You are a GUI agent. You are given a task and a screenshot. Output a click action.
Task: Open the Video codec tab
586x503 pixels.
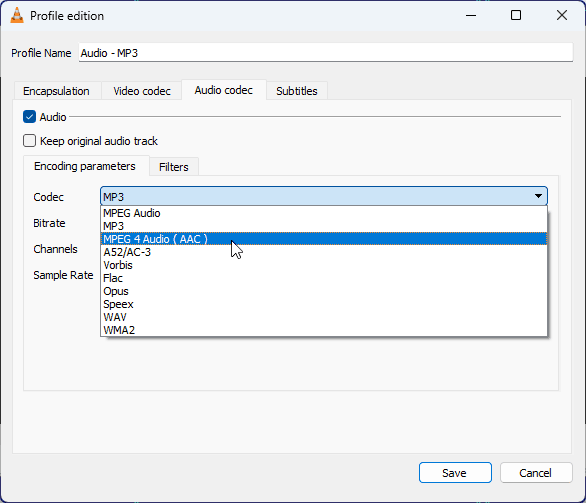[142, 91]
